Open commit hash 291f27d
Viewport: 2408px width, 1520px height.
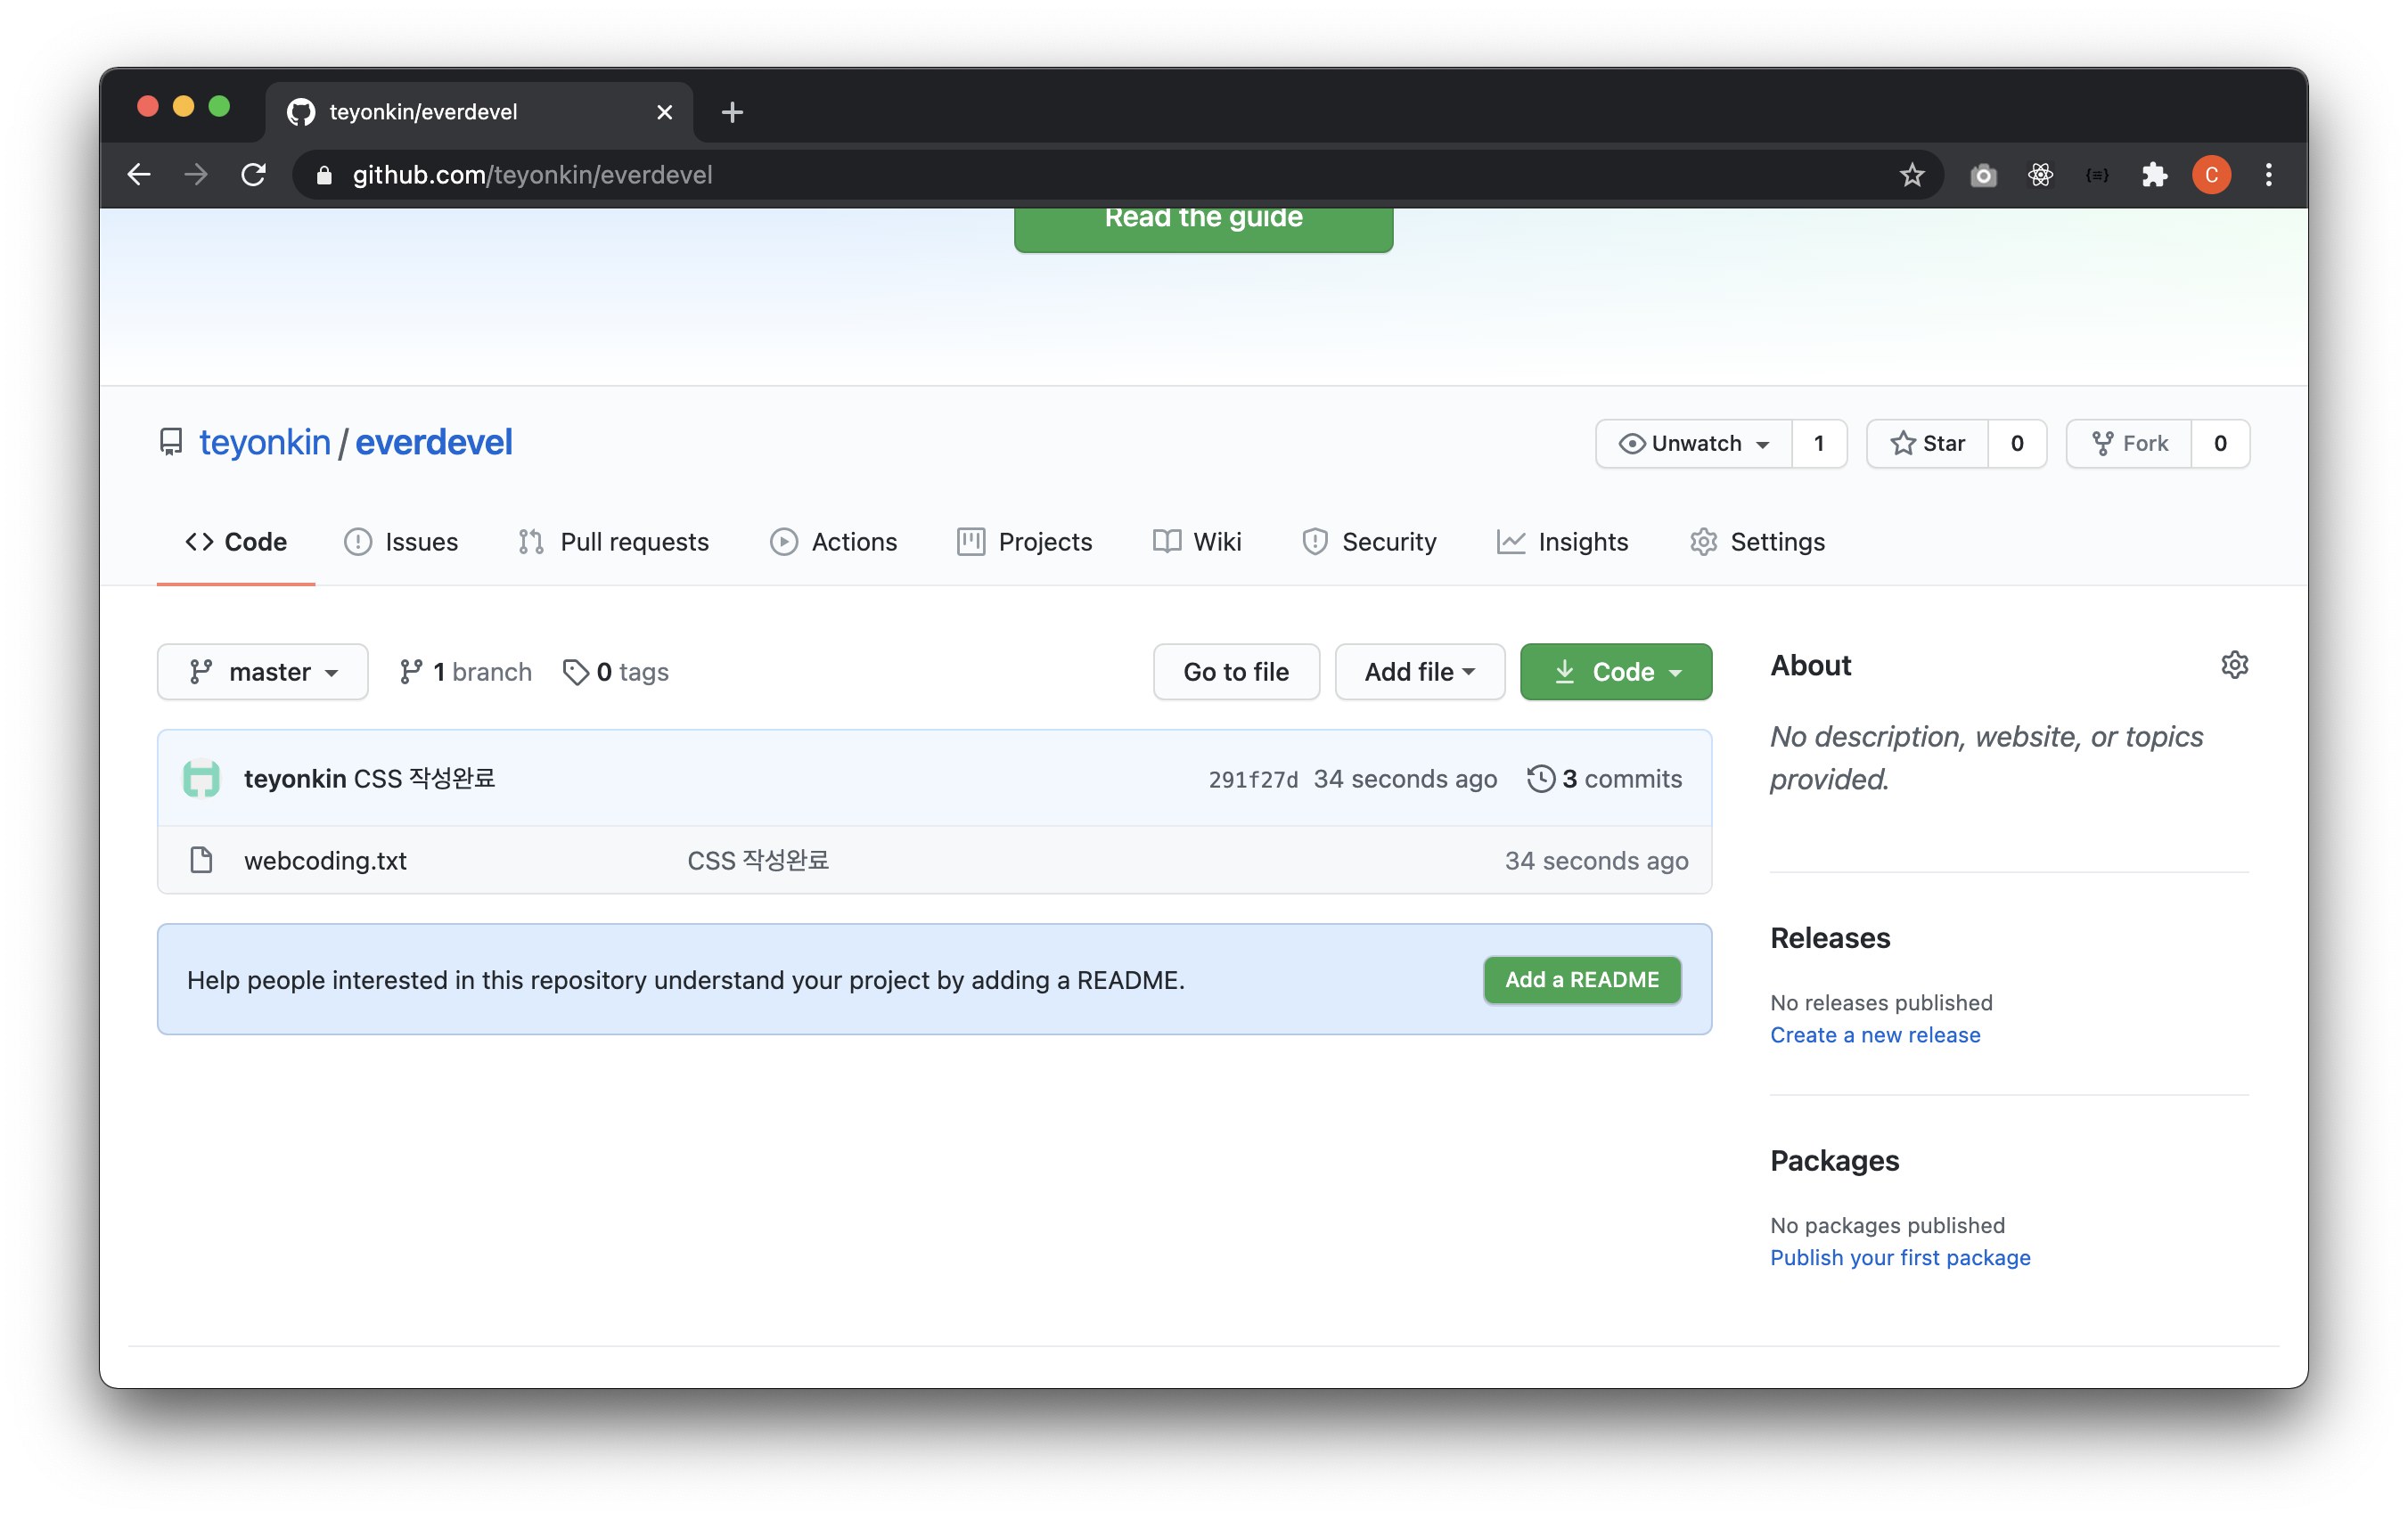[x=1253, y=779]
